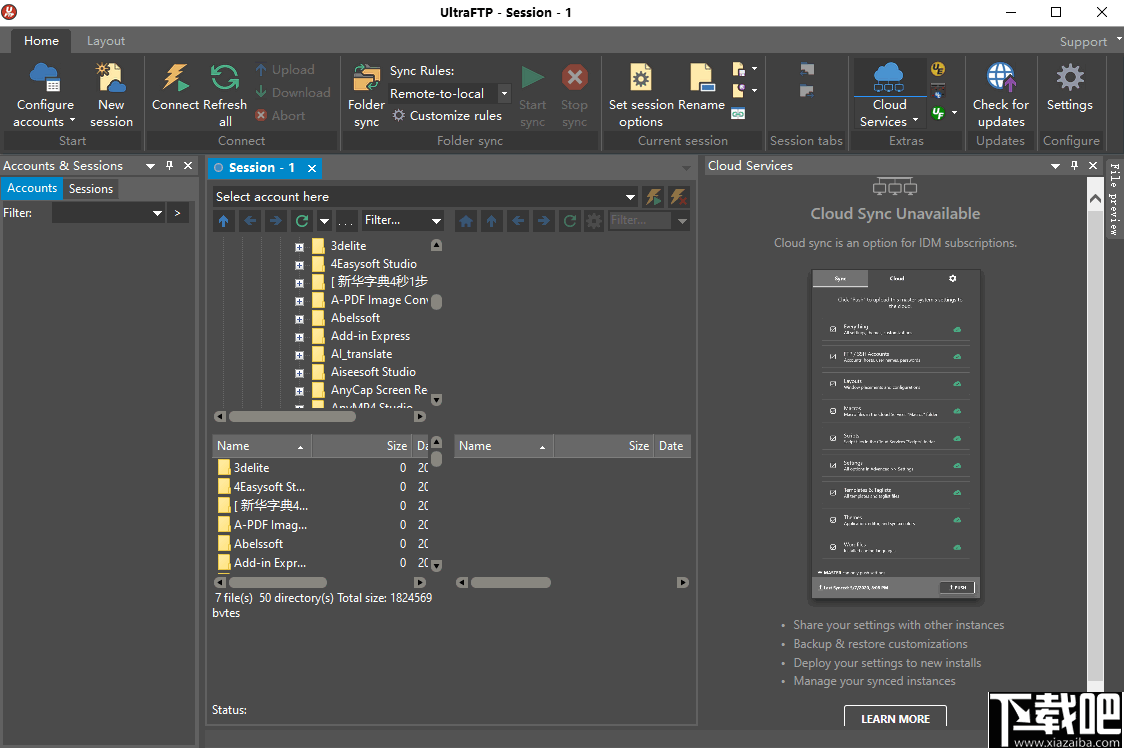The image size is (1124, 748).
Task: Launch UltraEdit via the UE icon
Action: click(938, 70)
